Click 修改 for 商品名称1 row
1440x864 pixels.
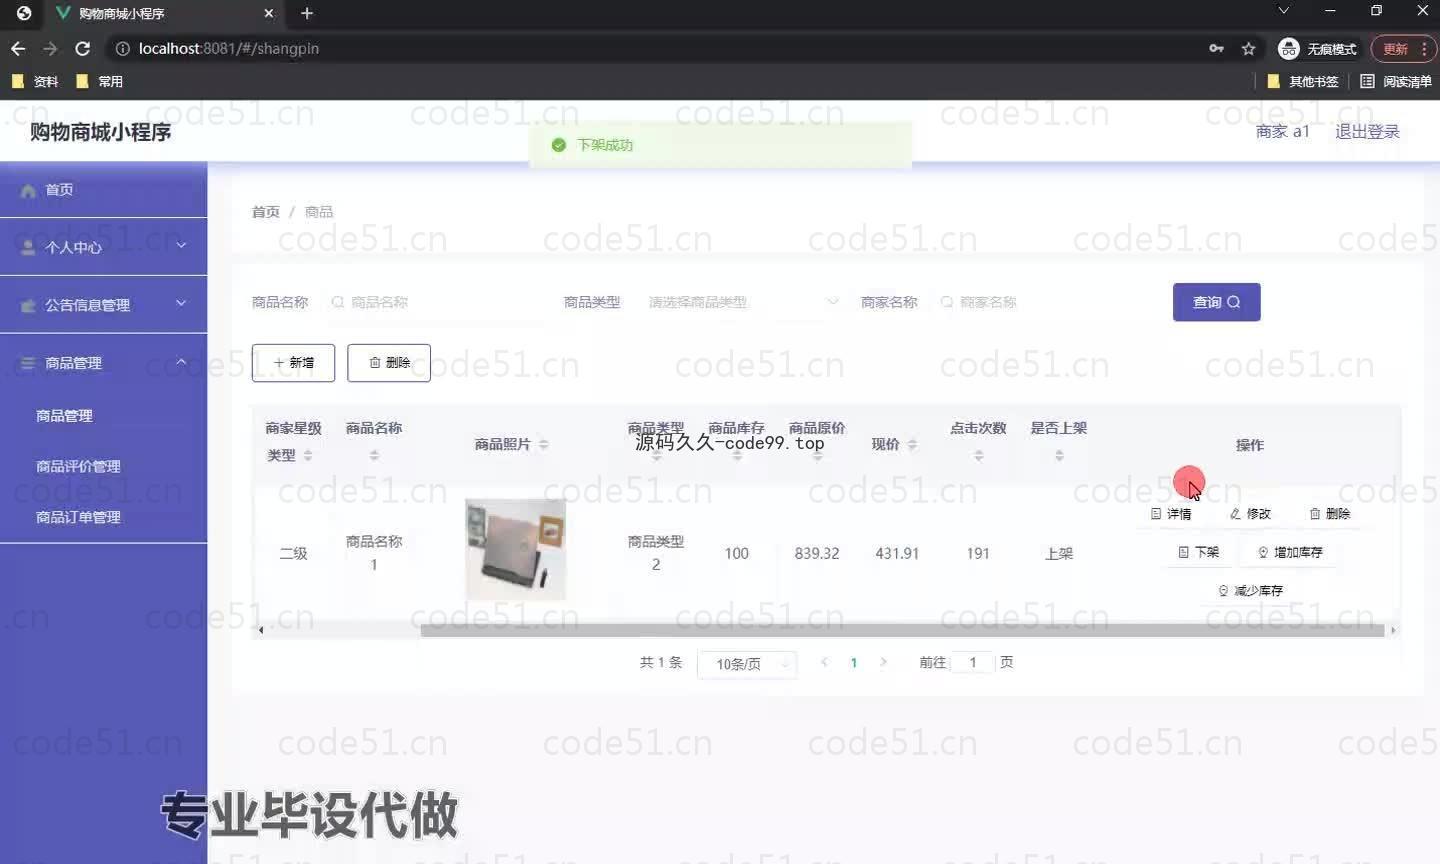pos(1250,514)
